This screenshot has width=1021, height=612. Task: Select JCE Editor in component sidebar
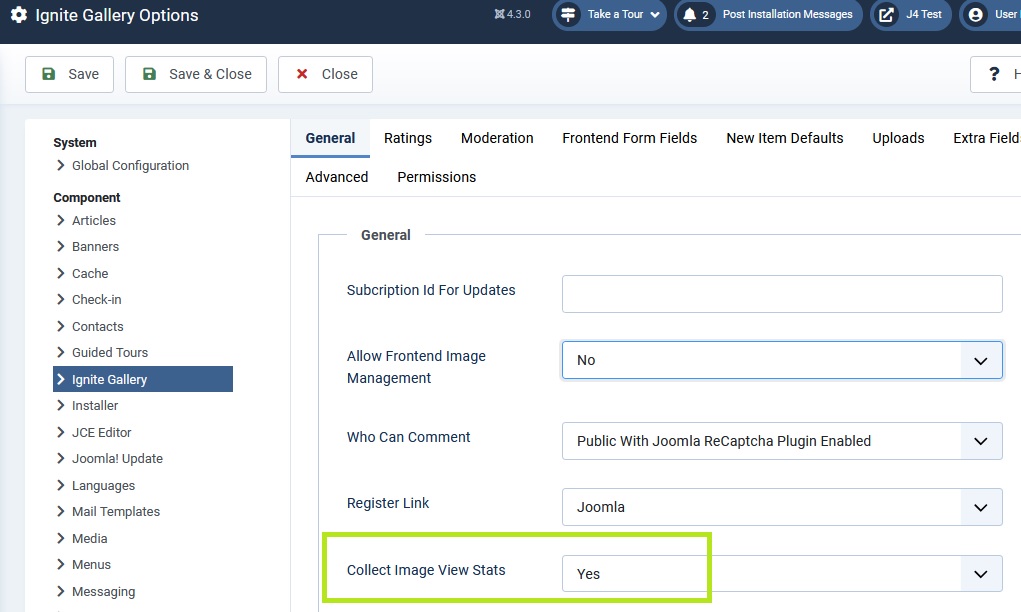tap(102, 432)
